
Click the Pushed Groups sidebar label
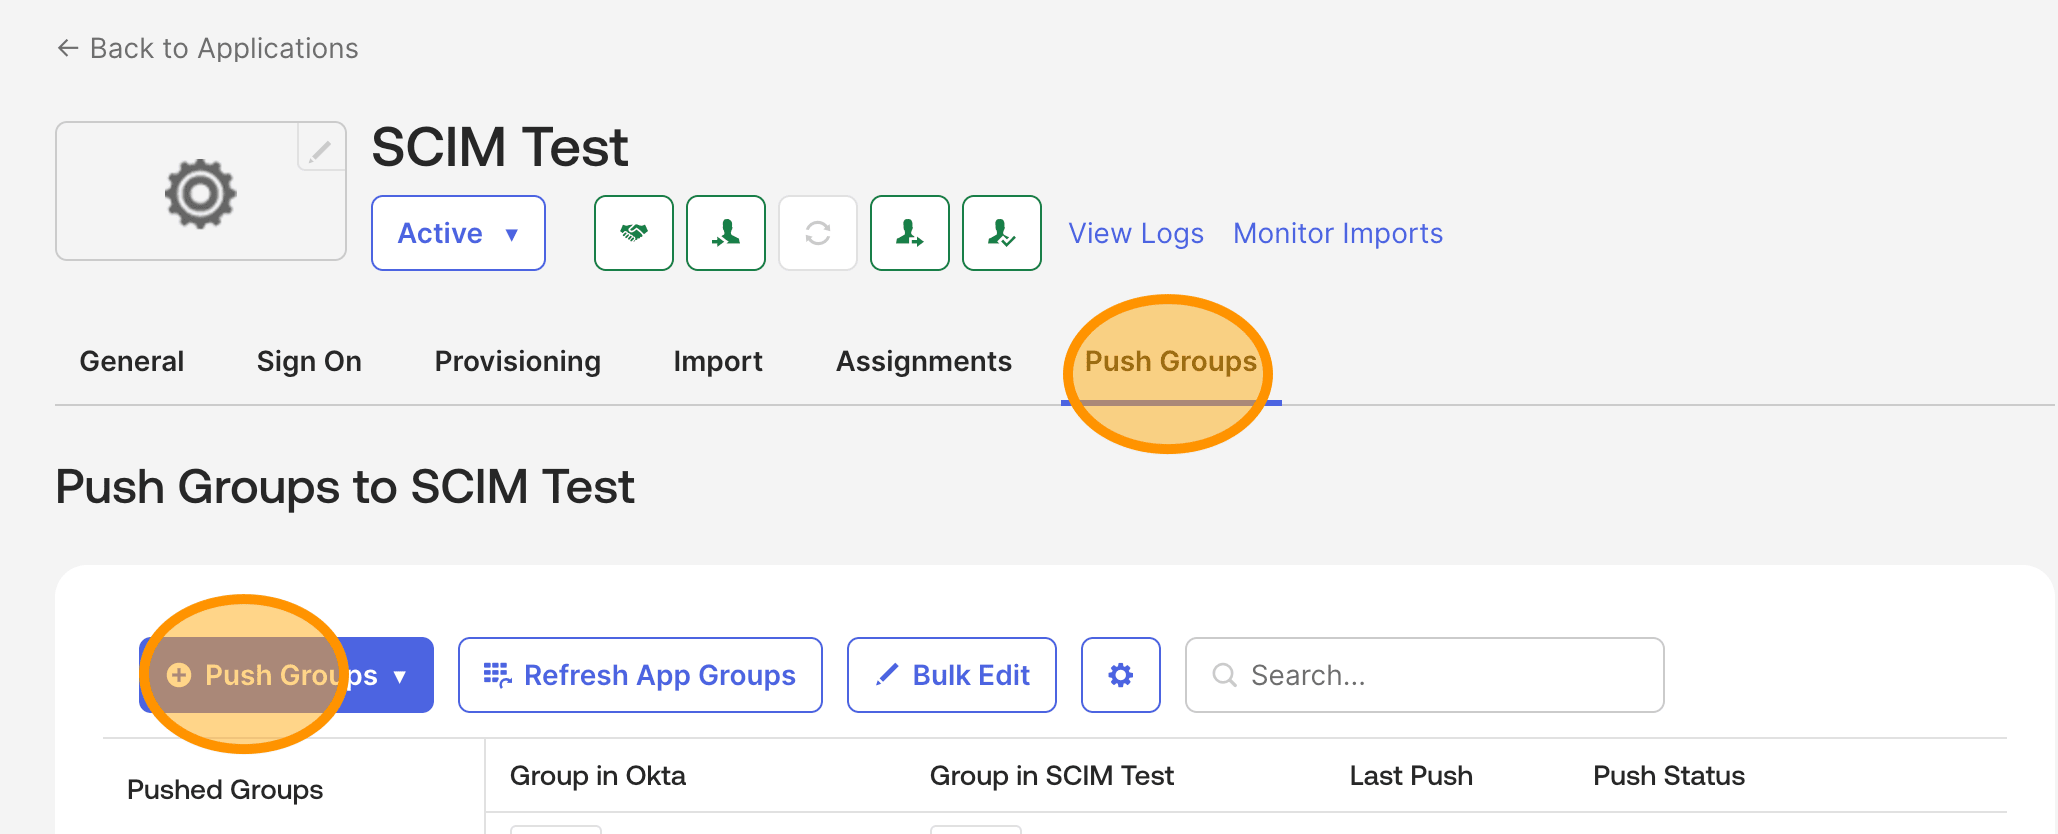coord(225,790)
